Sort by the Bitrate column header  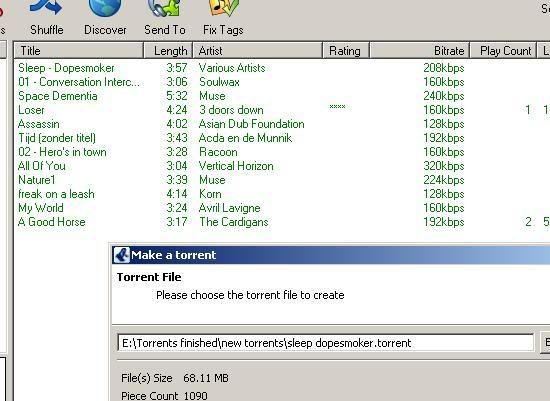tap(420, 51)
